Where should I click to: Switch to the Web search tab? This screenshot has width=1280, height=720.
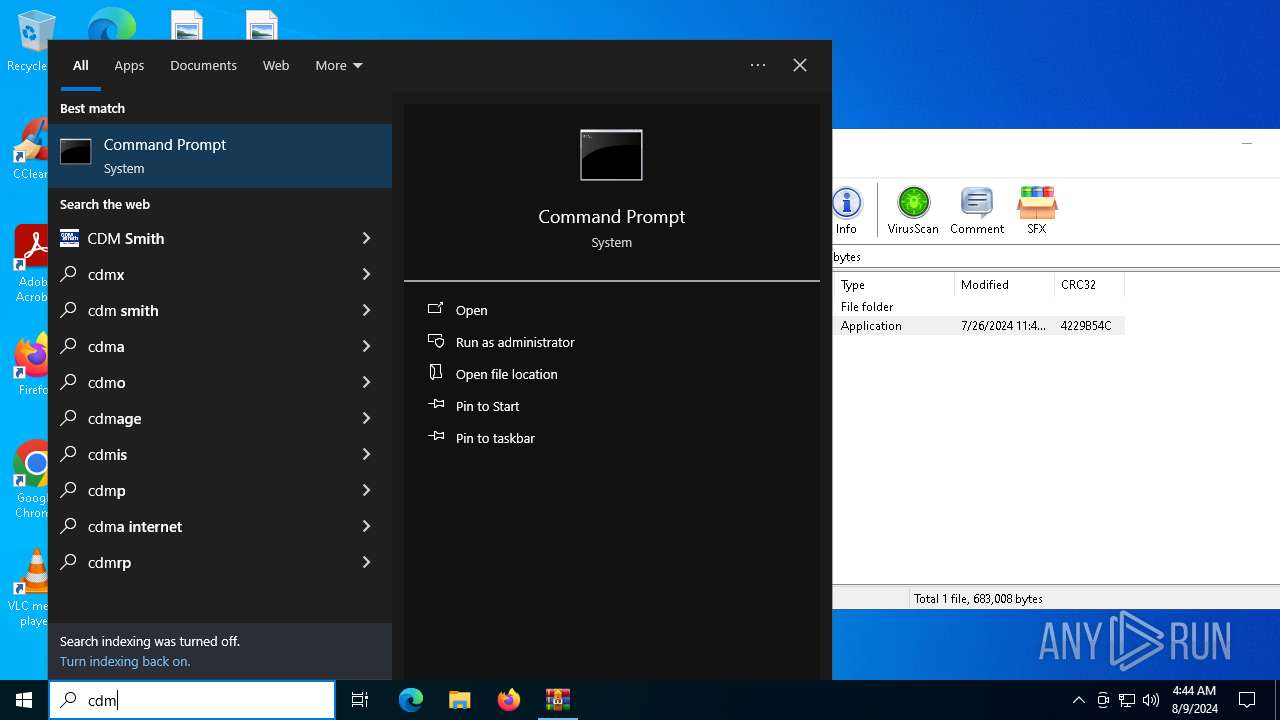(x=276, y=65)
